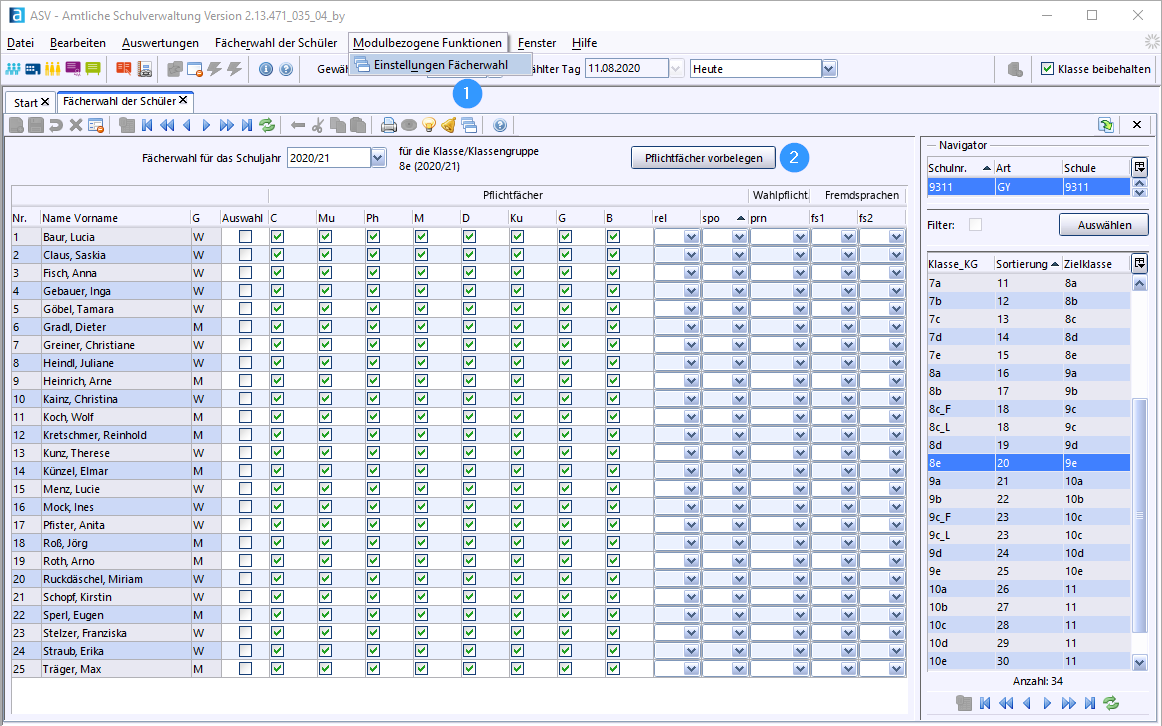Open the prn dropdown for Heindl, Juliane
The image size is (1162, 726).
point(800,363)
